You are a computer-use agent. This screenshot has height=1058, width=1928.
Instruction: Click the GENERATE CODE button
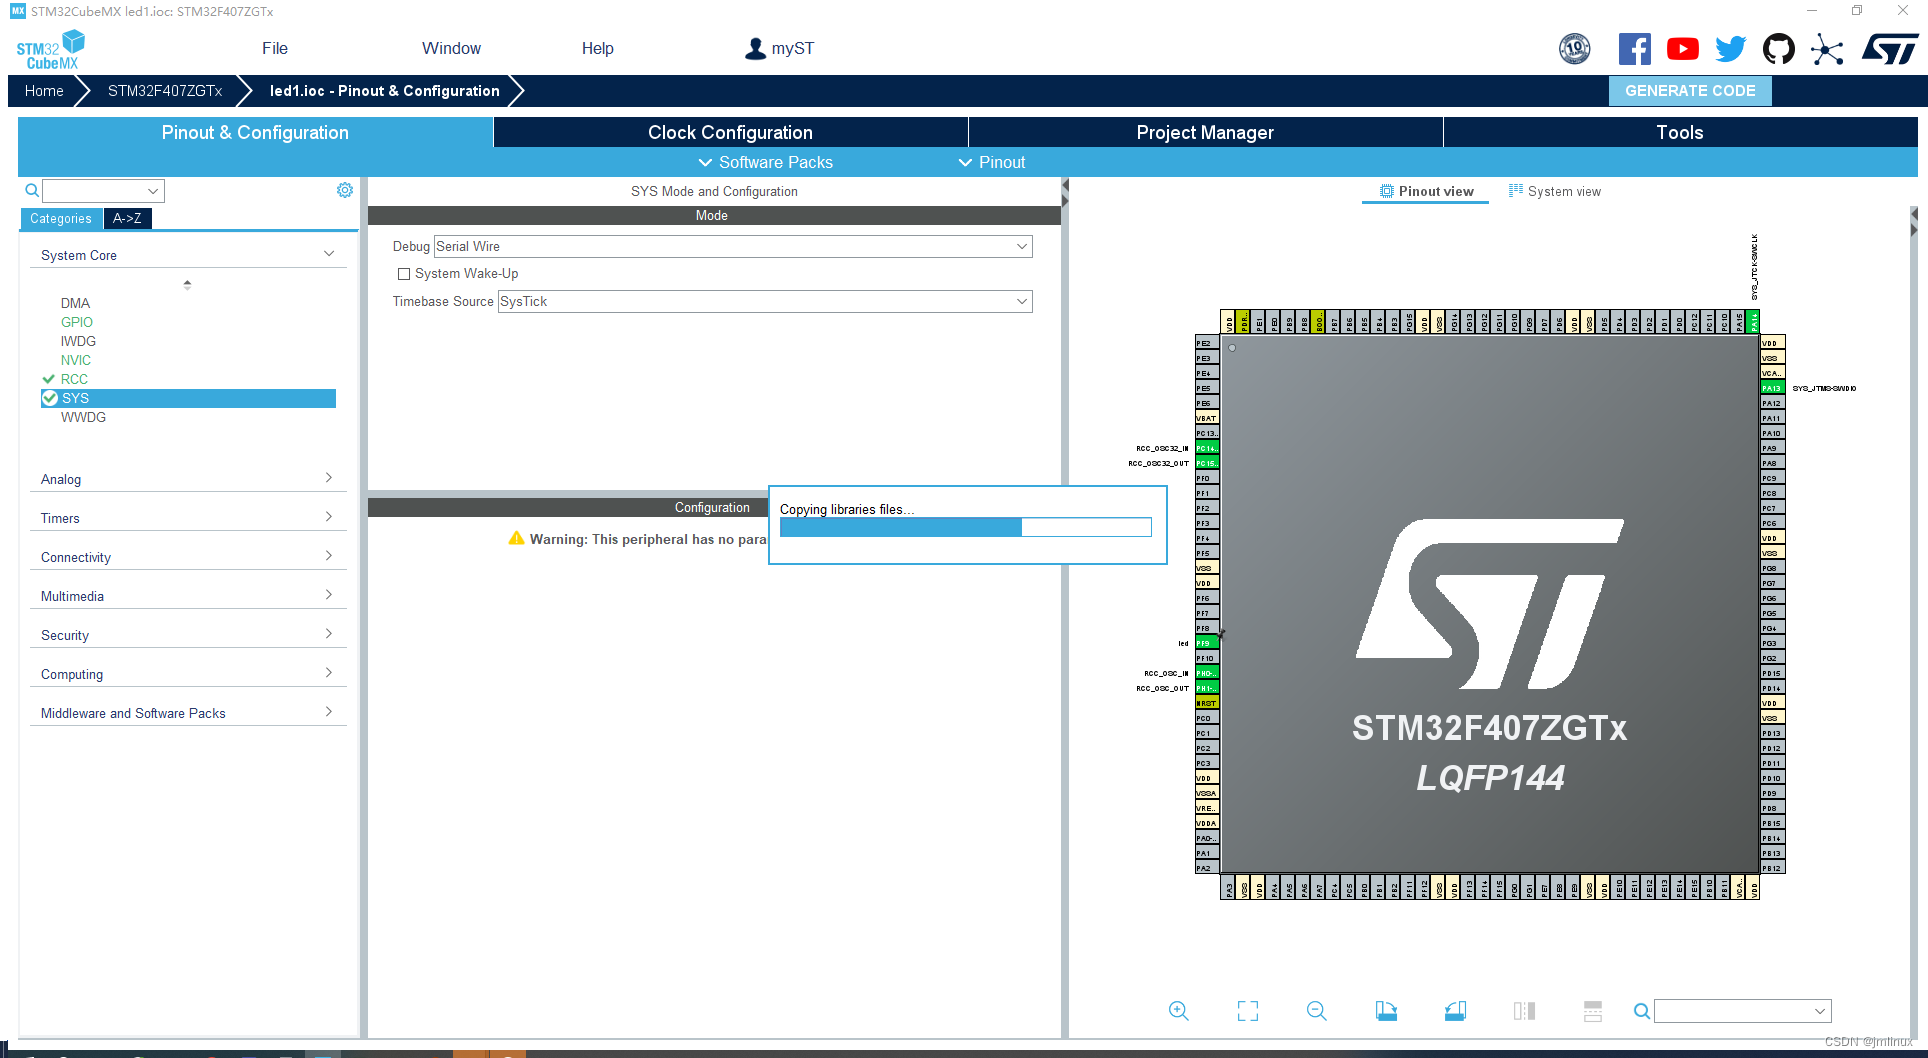(1690, 90)
